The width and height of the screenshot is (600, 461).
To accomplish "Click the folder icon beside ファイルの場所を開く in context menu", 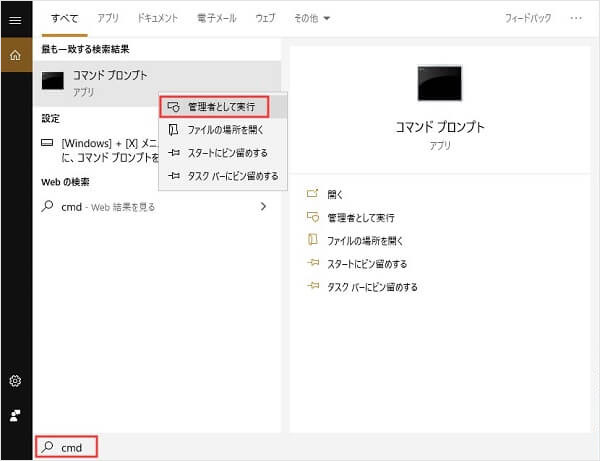I will point(173,130).
